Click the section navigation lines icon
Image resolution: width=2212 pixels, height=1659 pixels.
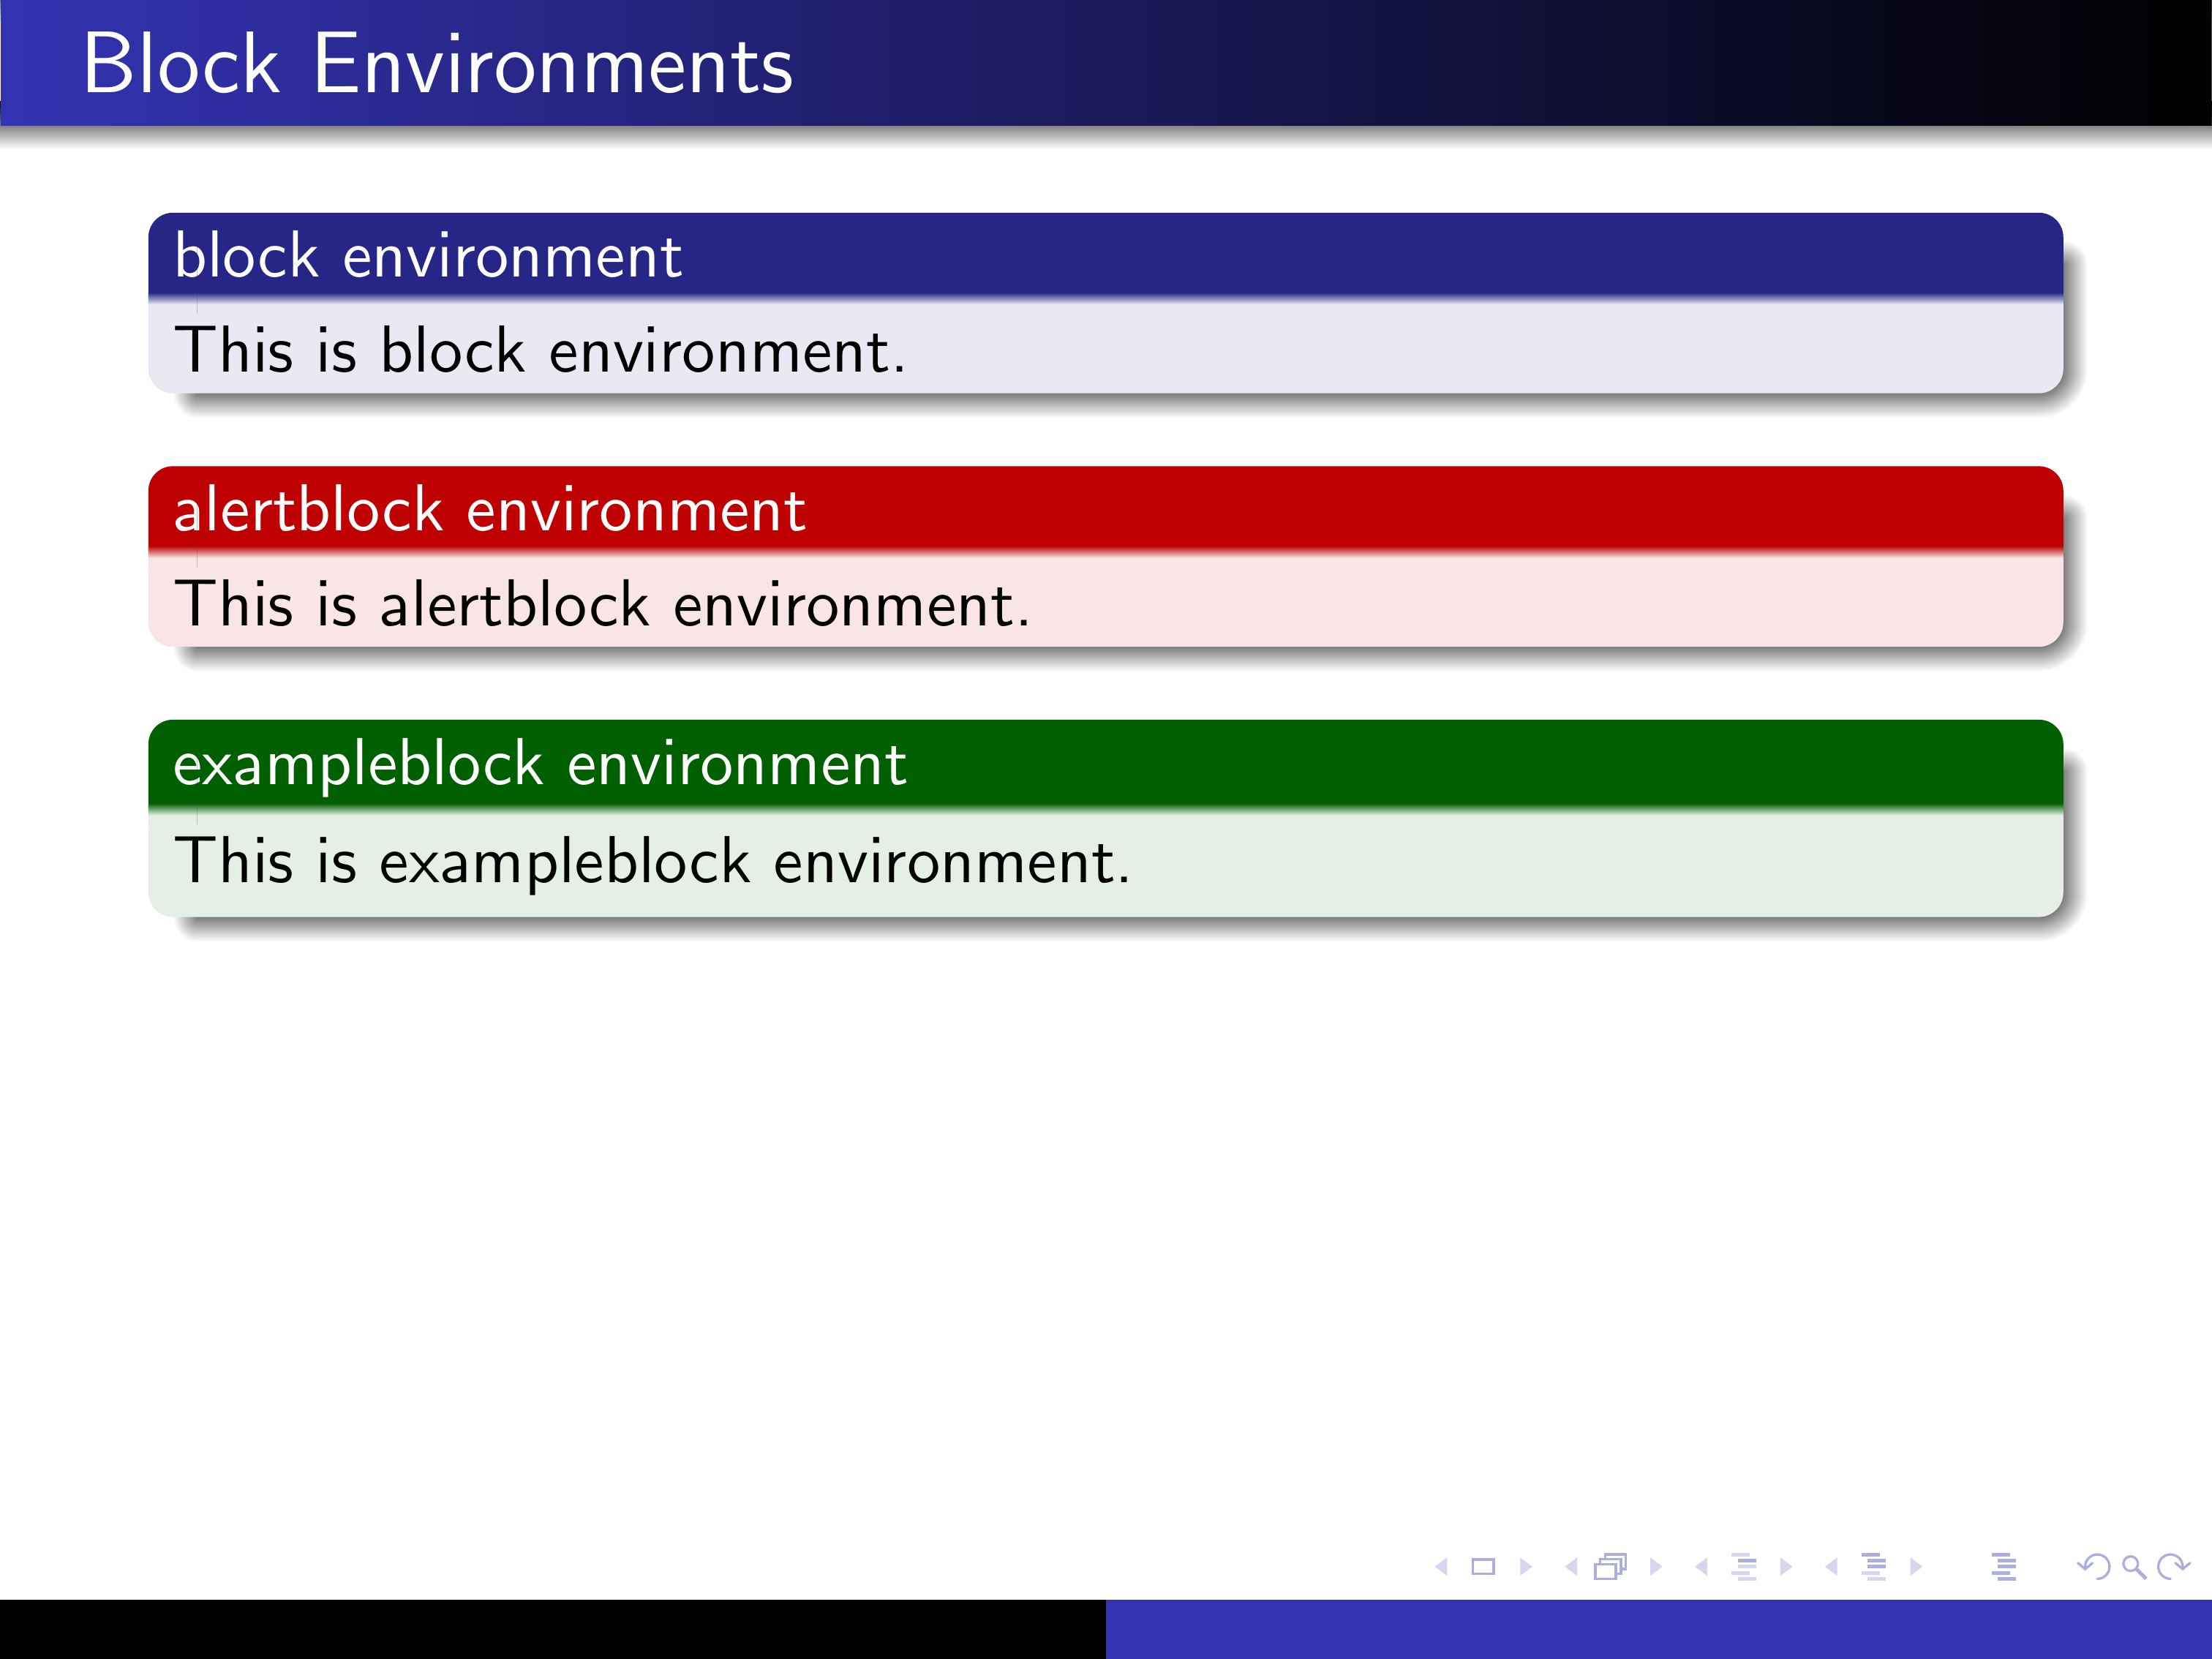tap(1874, 1567)
